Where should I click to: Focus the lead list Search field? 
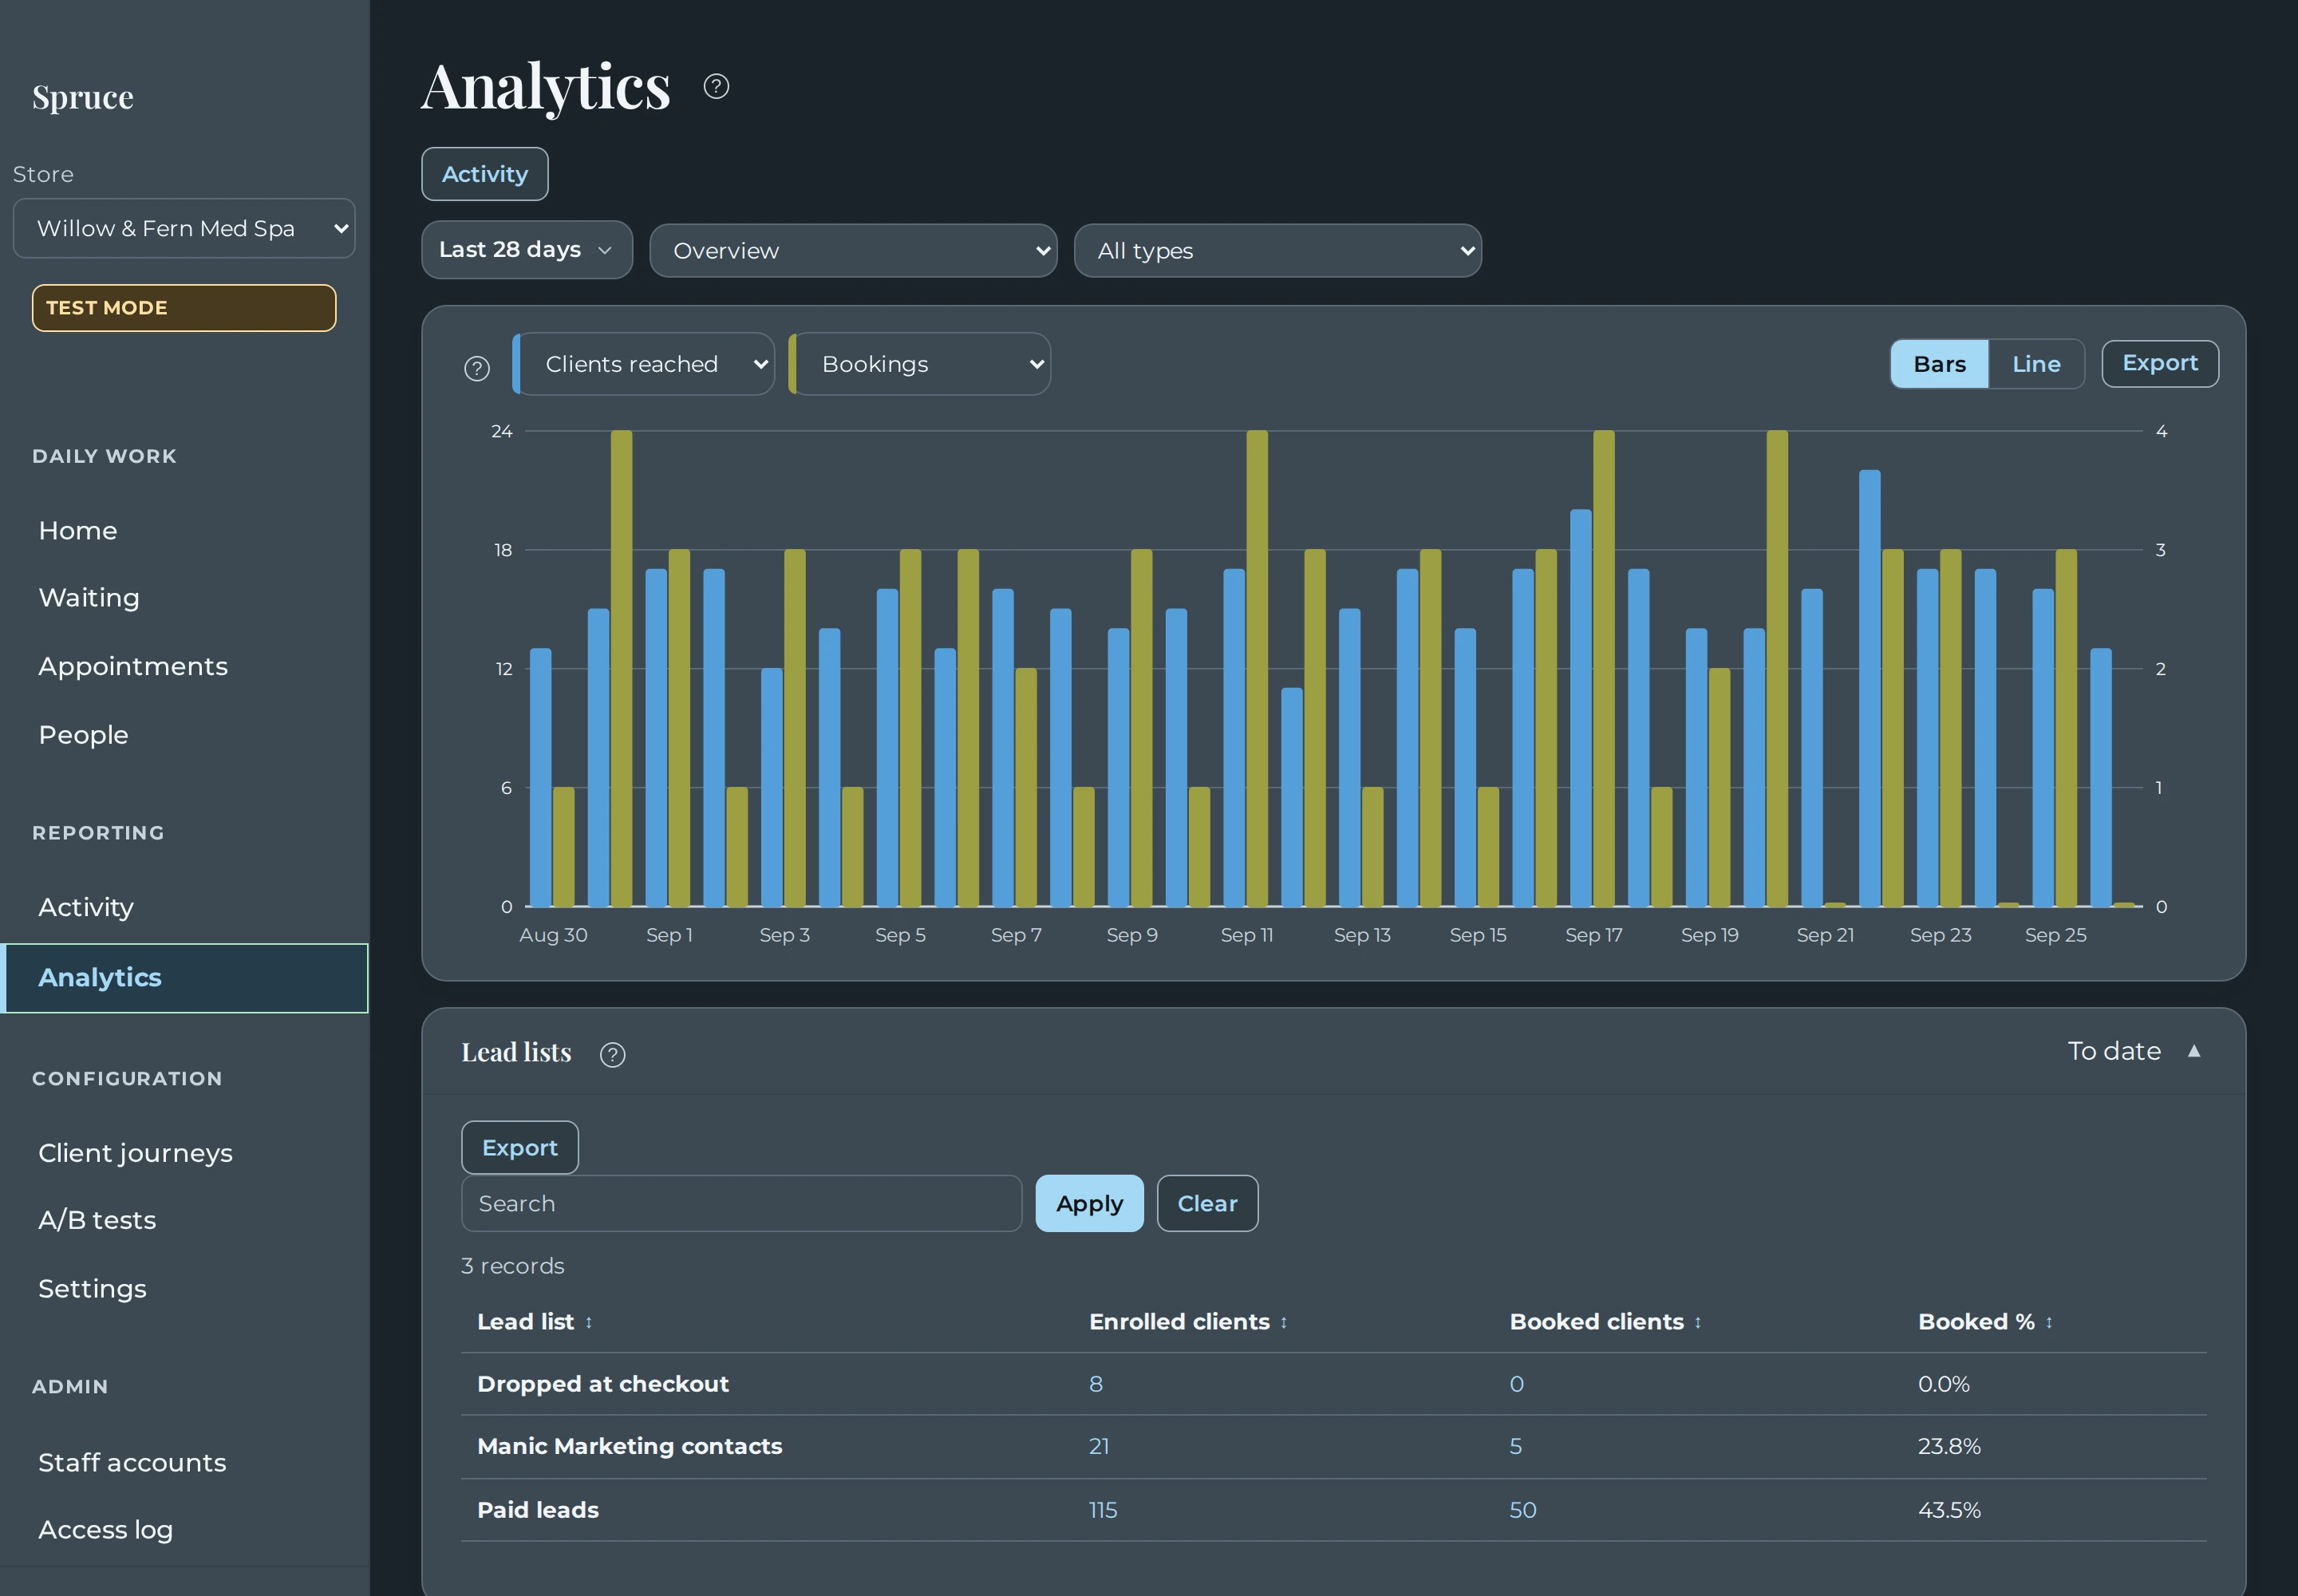pyautogui.click(x=741, y=1203)
